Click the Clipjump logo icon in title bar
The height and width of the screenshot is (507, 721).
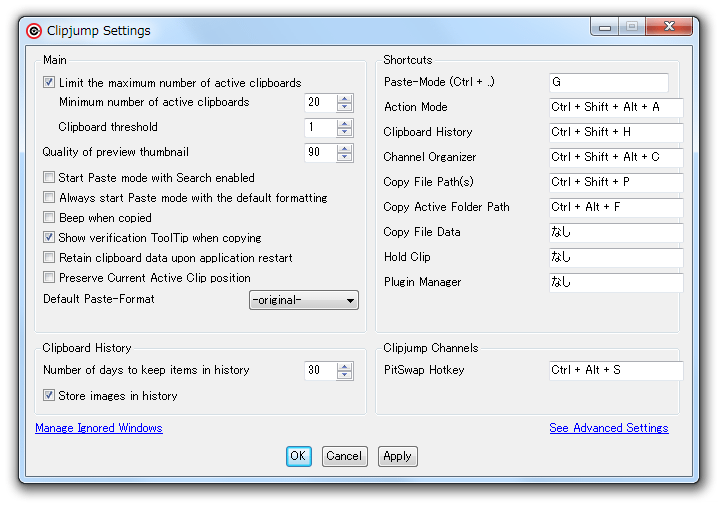point(34,31)
